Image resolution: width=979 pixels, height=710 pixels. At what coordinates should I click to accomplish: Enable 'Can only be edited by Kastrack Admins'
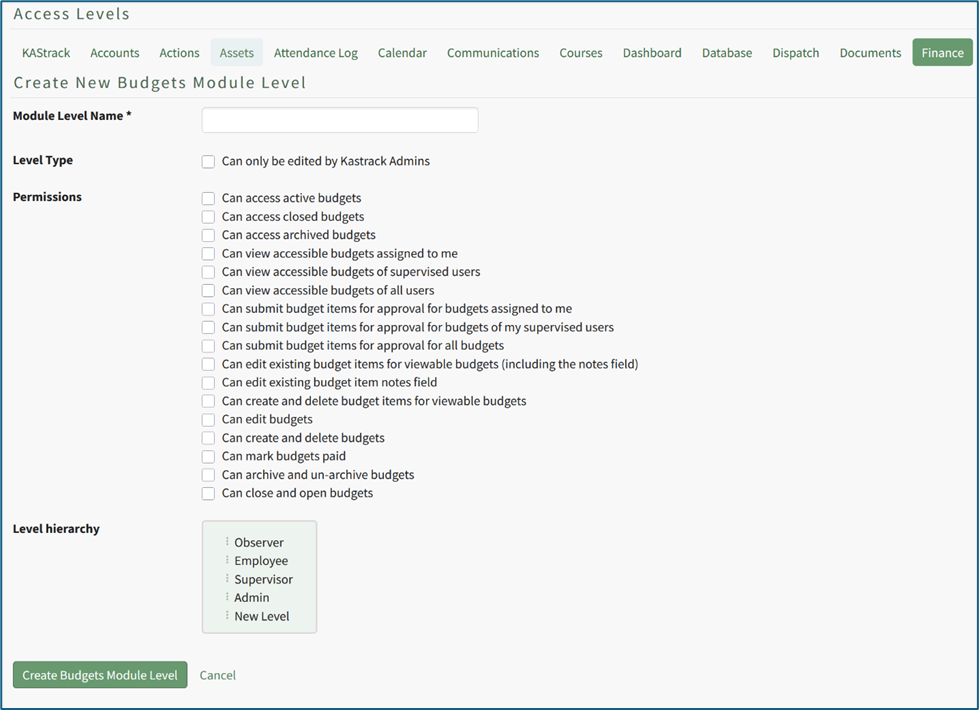click(x=208, y=161)
